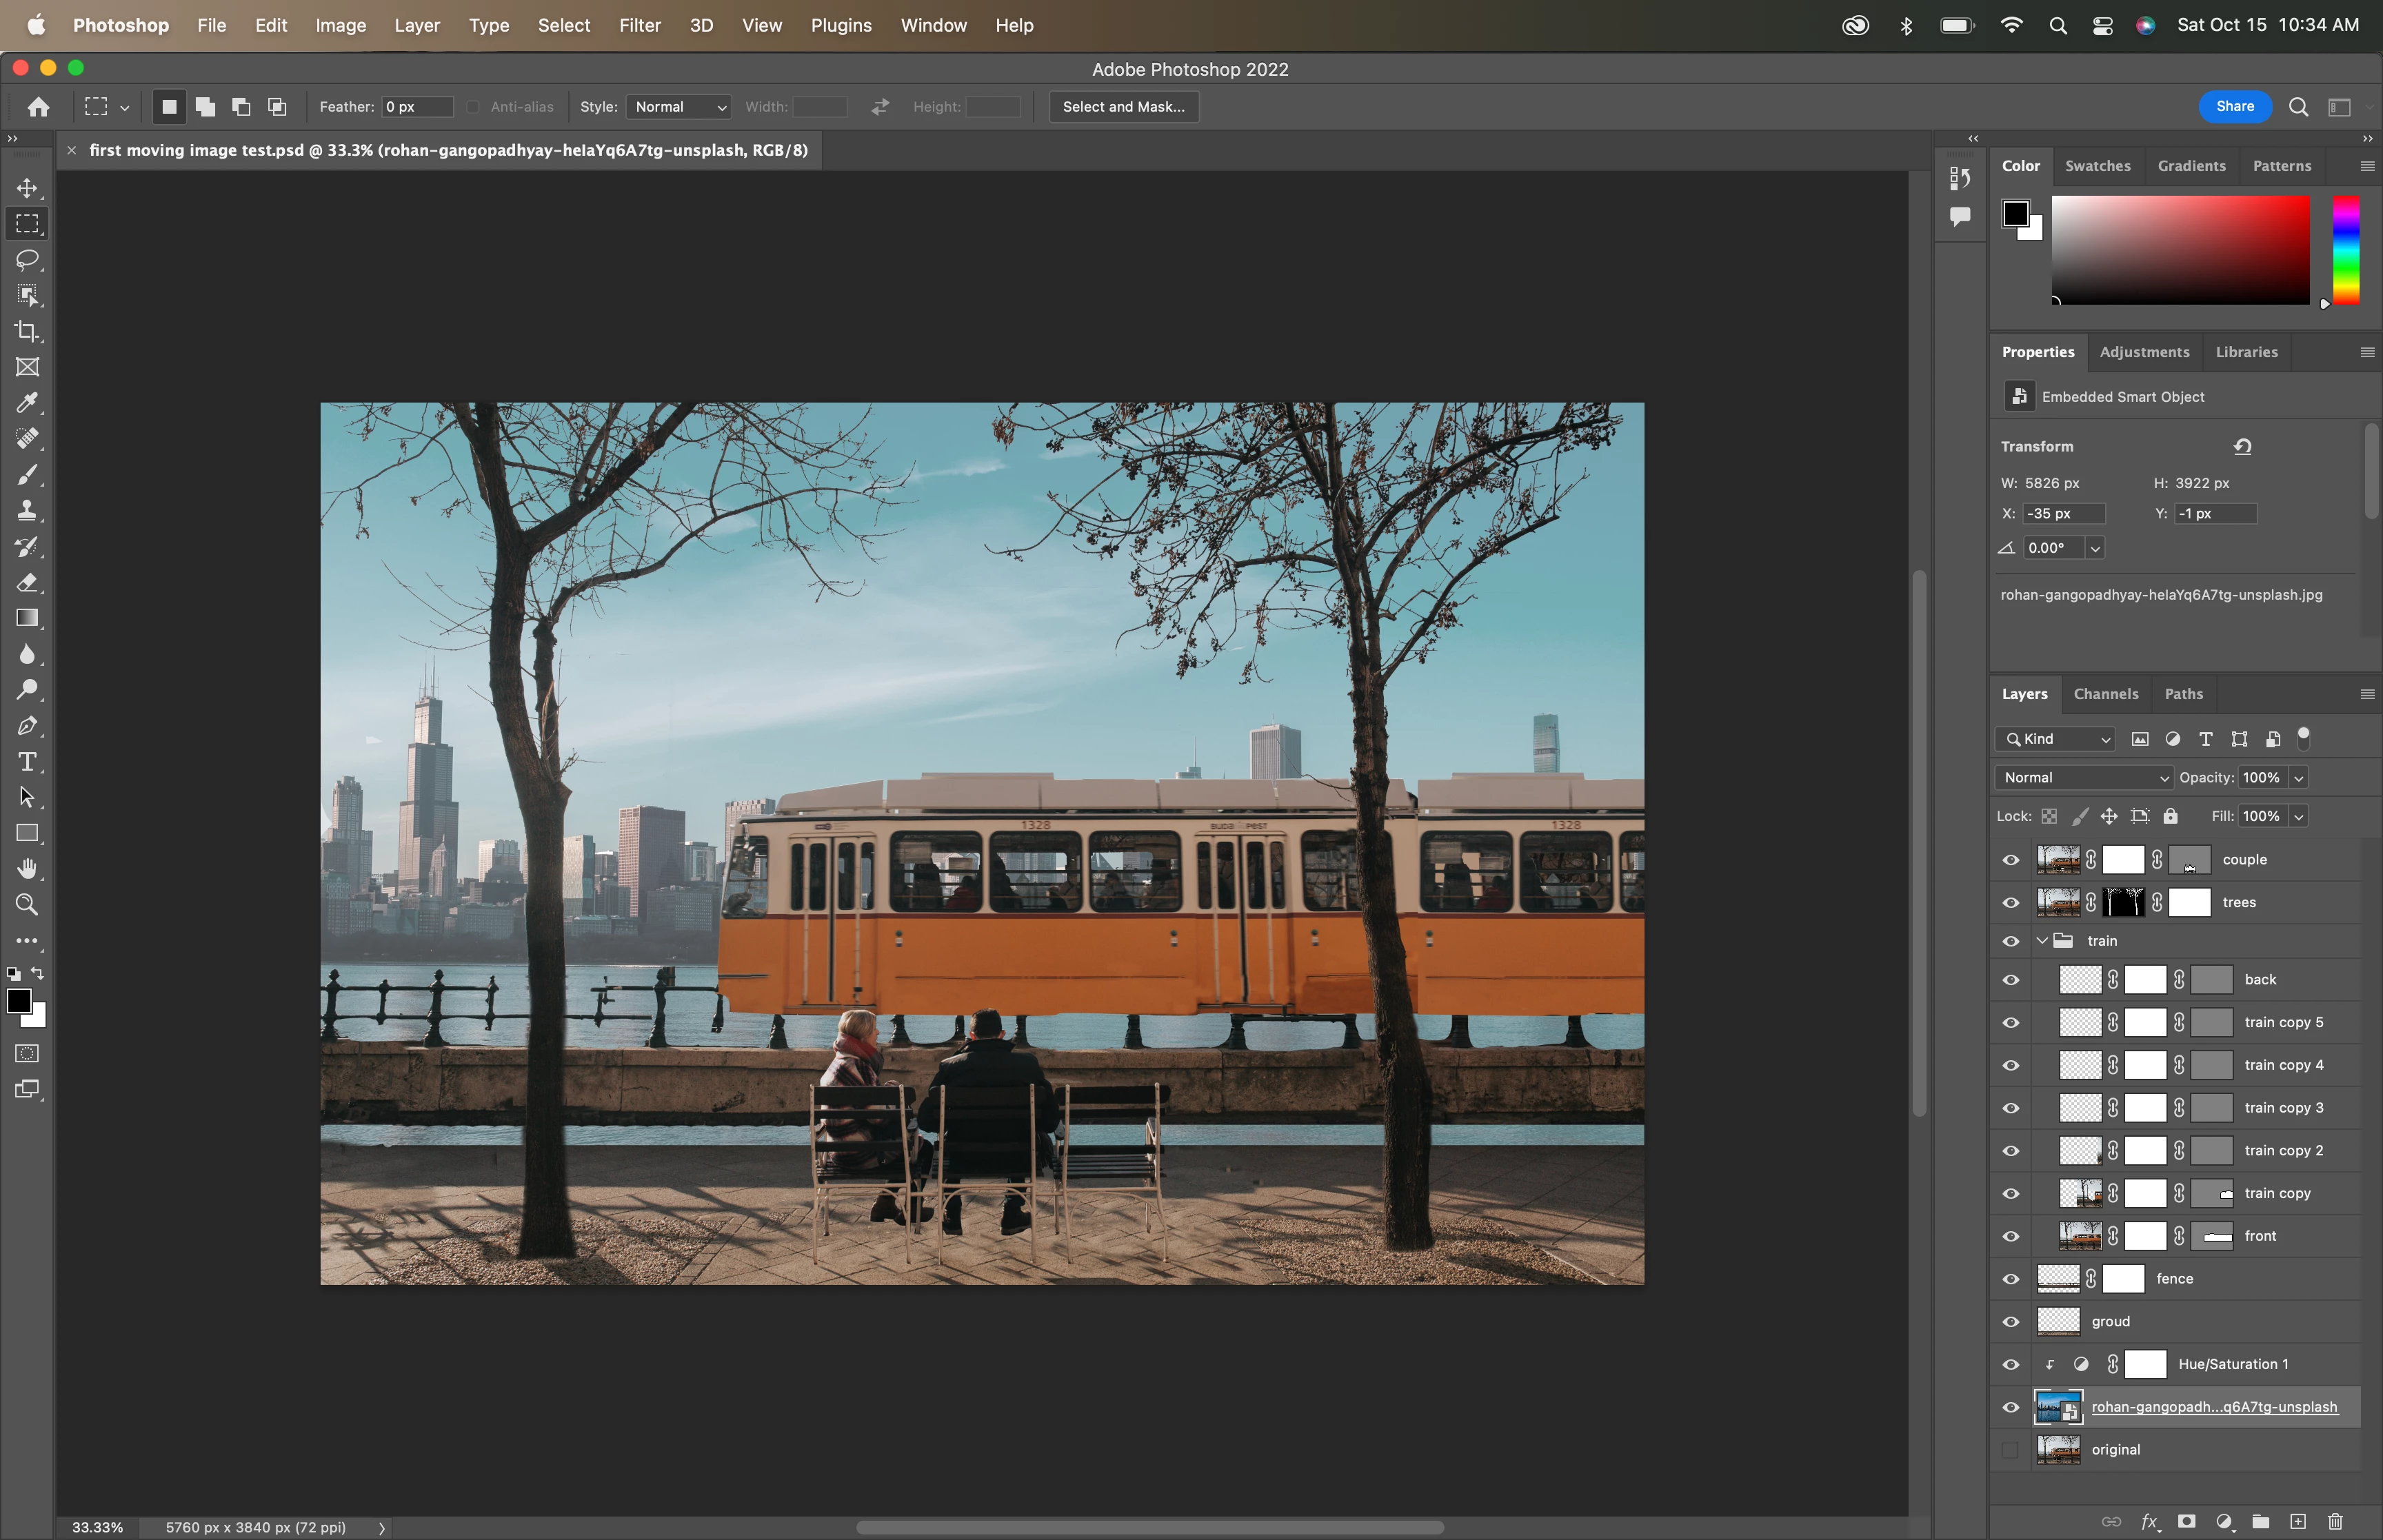Toggle visibility of the fence layer
The height and width of the screenshot is (1540, 2383).
[2011, 1279]
